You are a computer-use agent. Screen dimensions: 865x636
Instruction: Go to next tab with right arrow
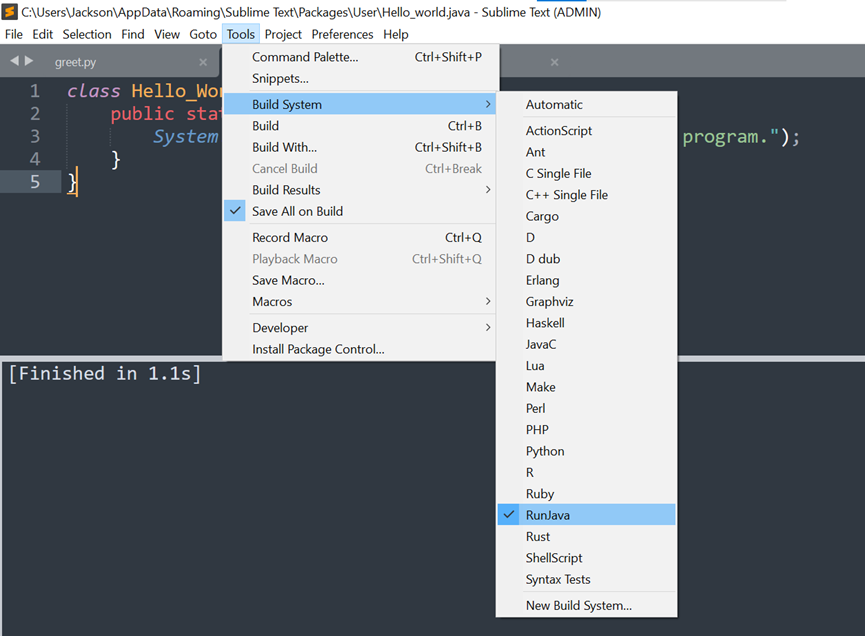pos(29,61)
